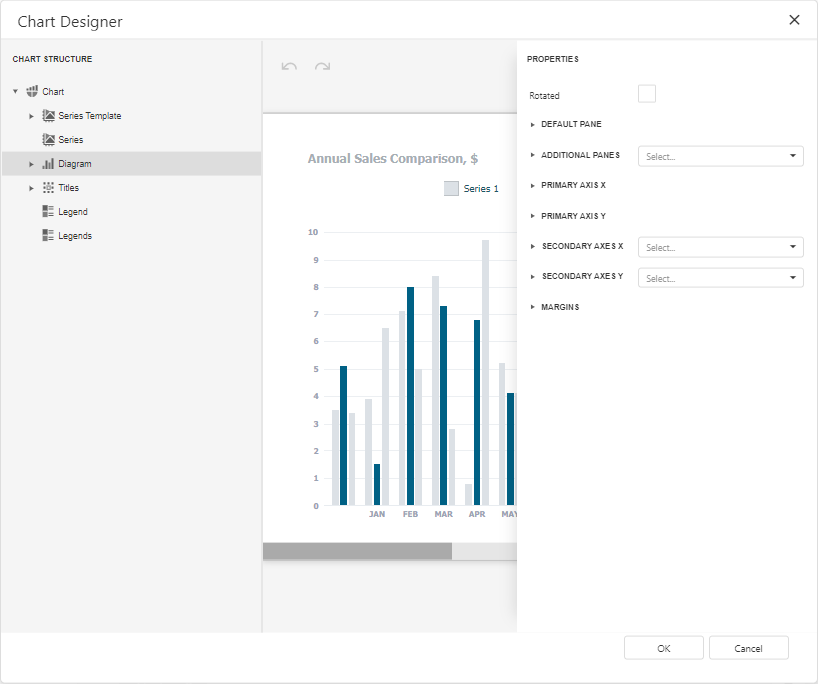Click the FEB axis label

click(411, 514)
